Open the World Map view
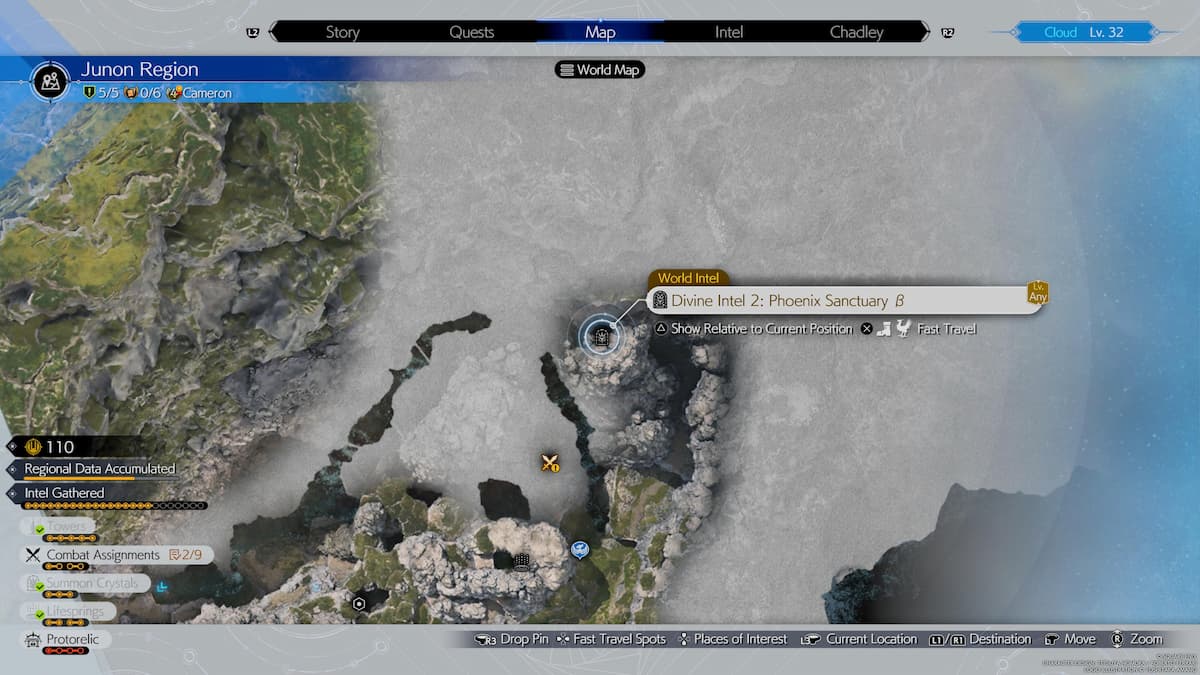Image resolution: width=1200 pixels, height=675 pixels. (600, 70)
